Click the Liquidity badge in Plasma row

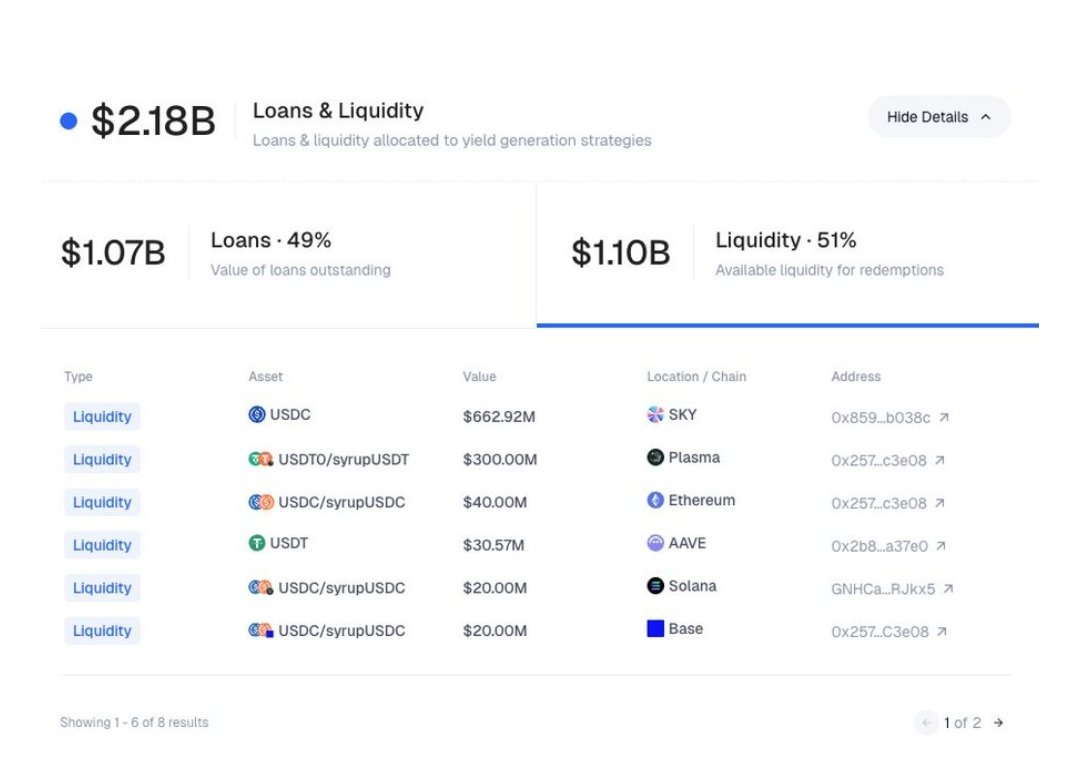tap(102, 459)
